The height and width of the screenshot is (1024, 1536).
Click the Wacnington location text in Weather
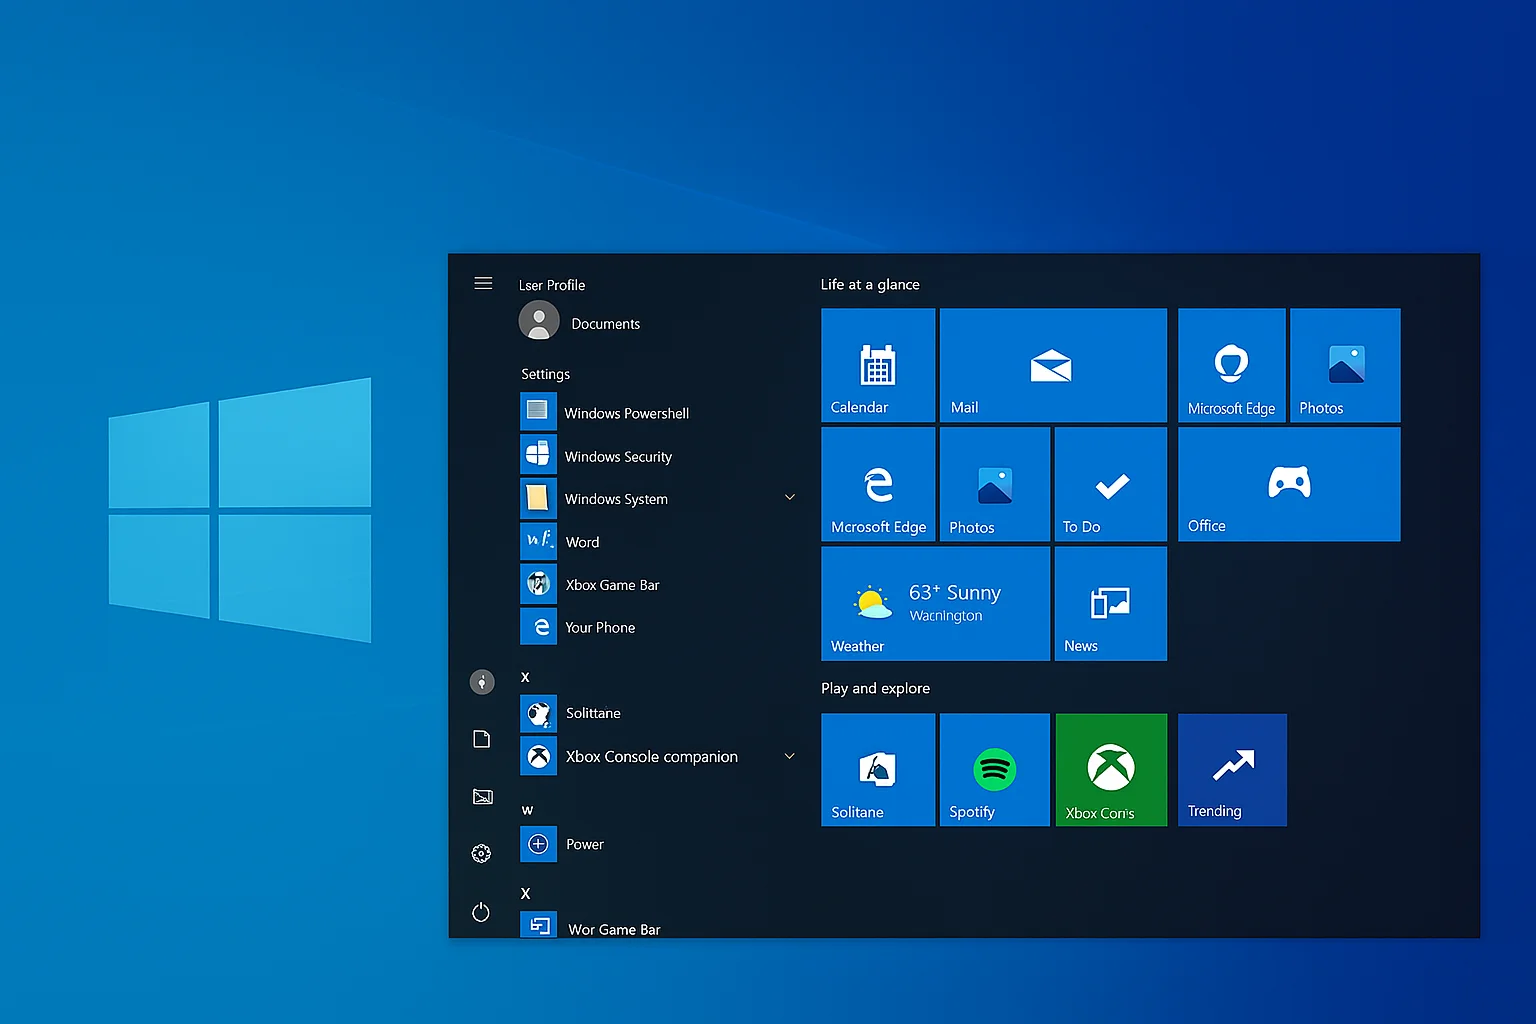point(946,616)
